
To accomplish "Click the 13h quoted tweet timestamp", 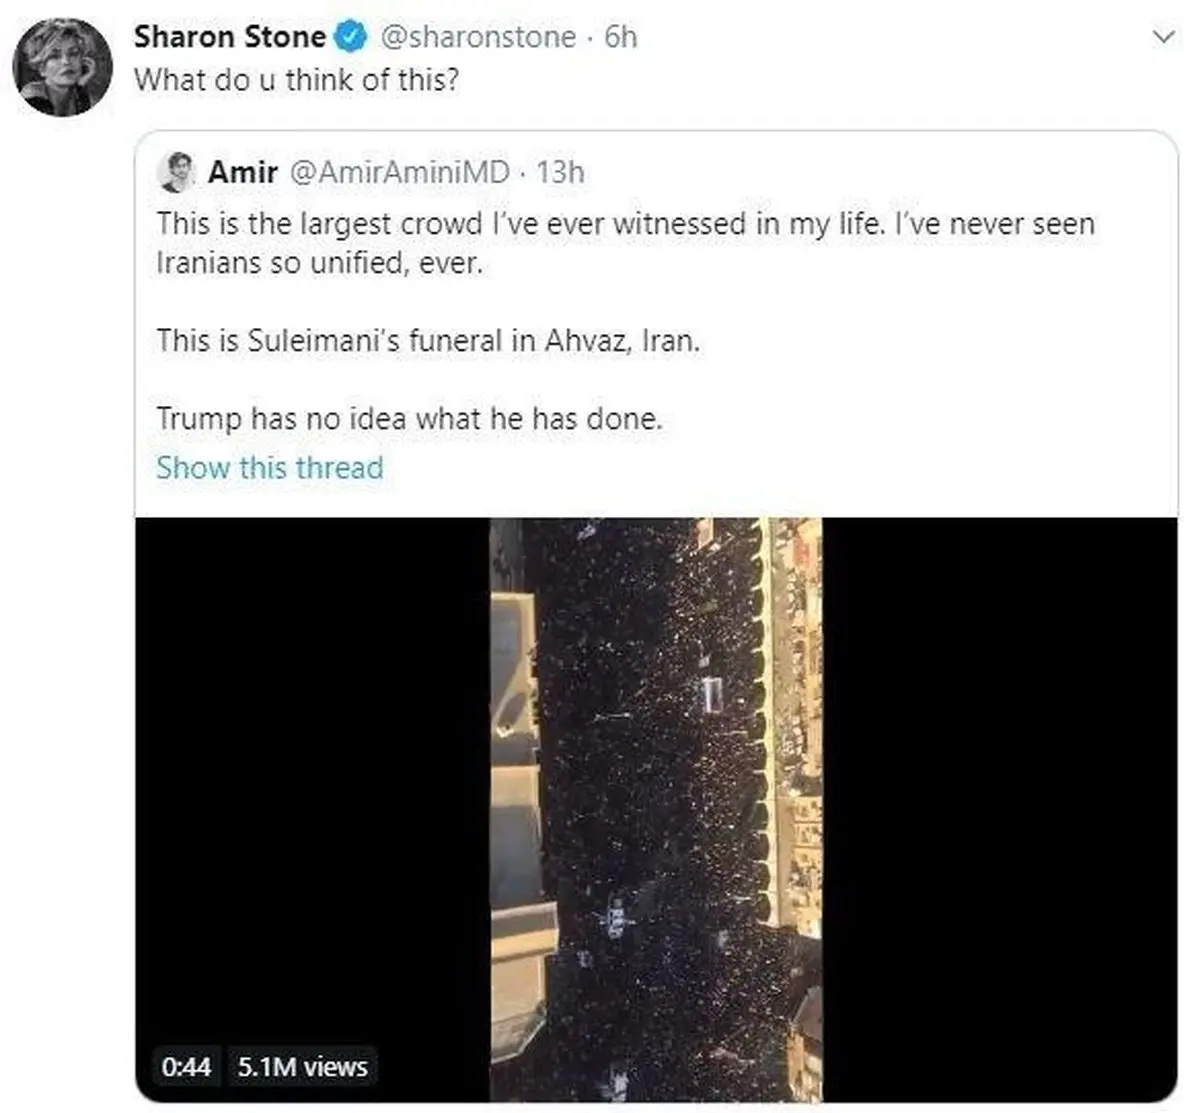I will (560, 172).
